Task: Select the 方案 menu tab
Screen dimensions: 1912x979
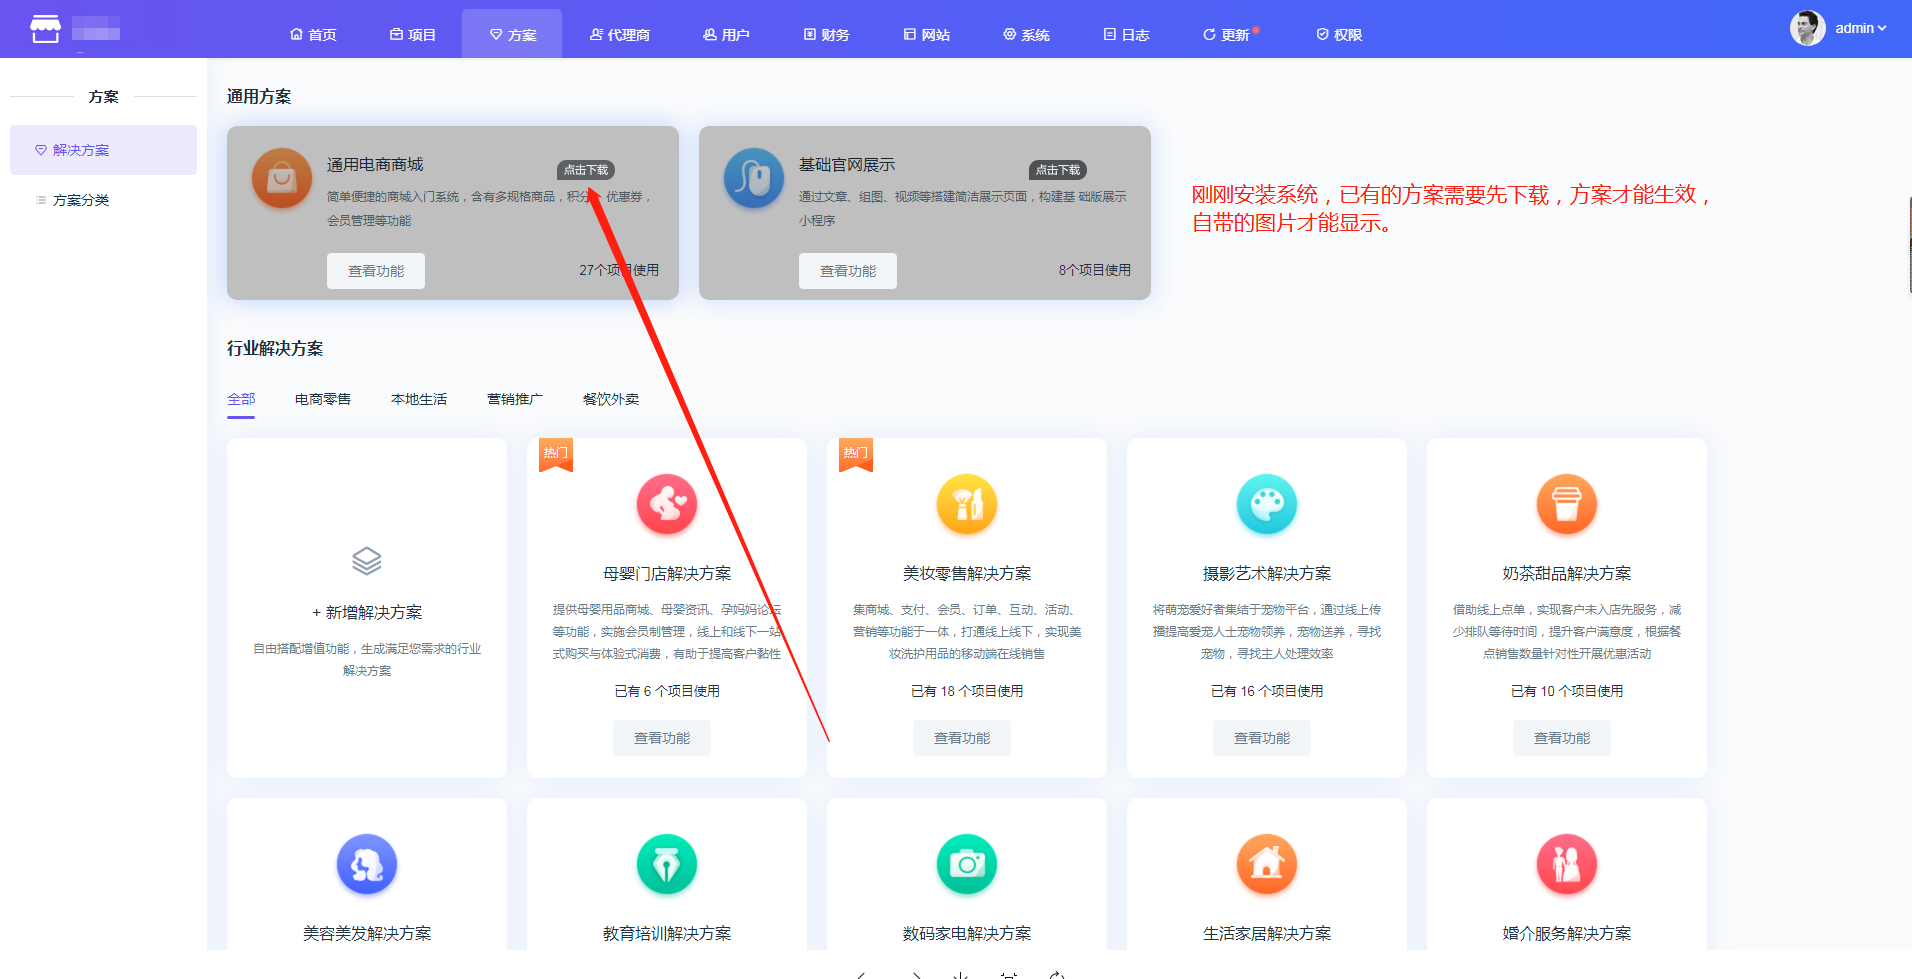Action: (512, 34)
